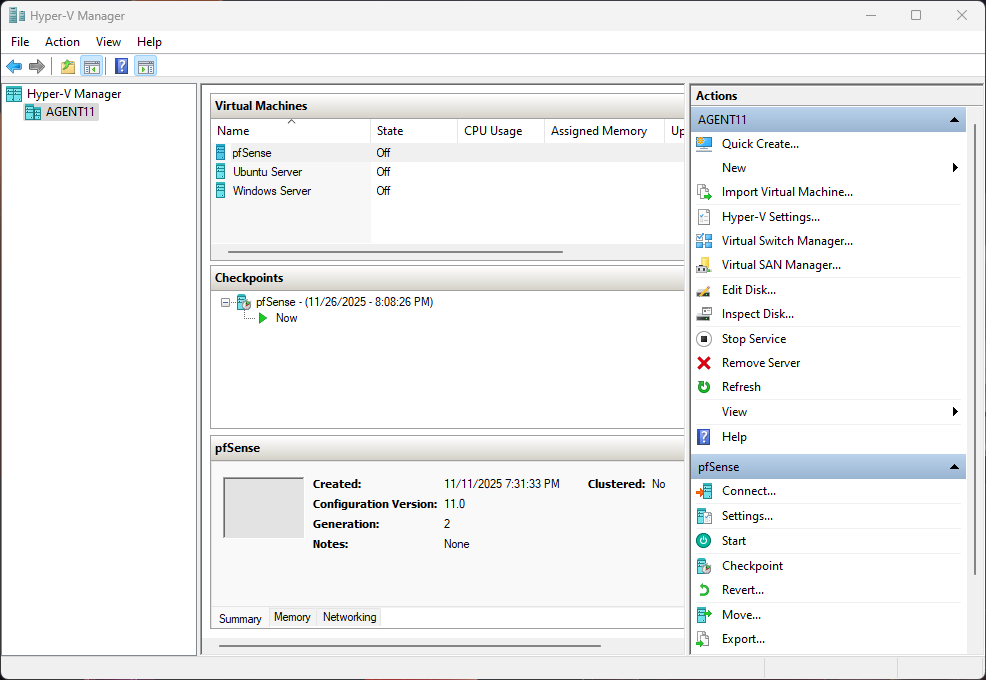Expand the View submenu arrow
This screenshot has width=986, height=680.
pyautogui.click(x=955, y=412)
